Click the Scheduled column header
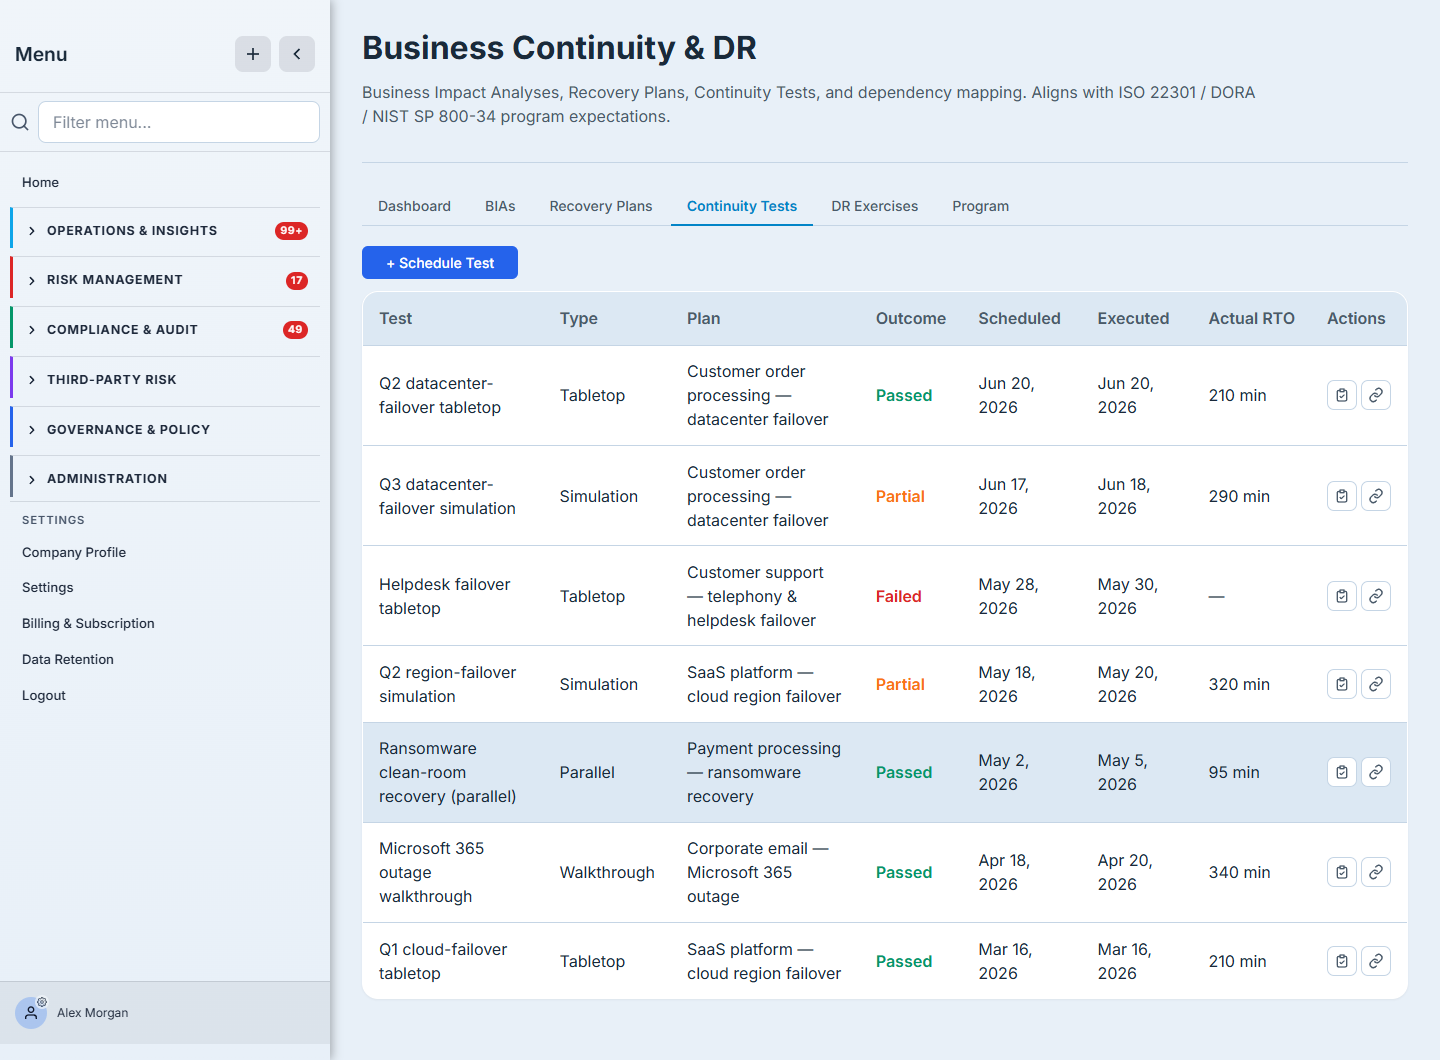Screen dimensions: 1440x1060 click(x=1019, y=318)
